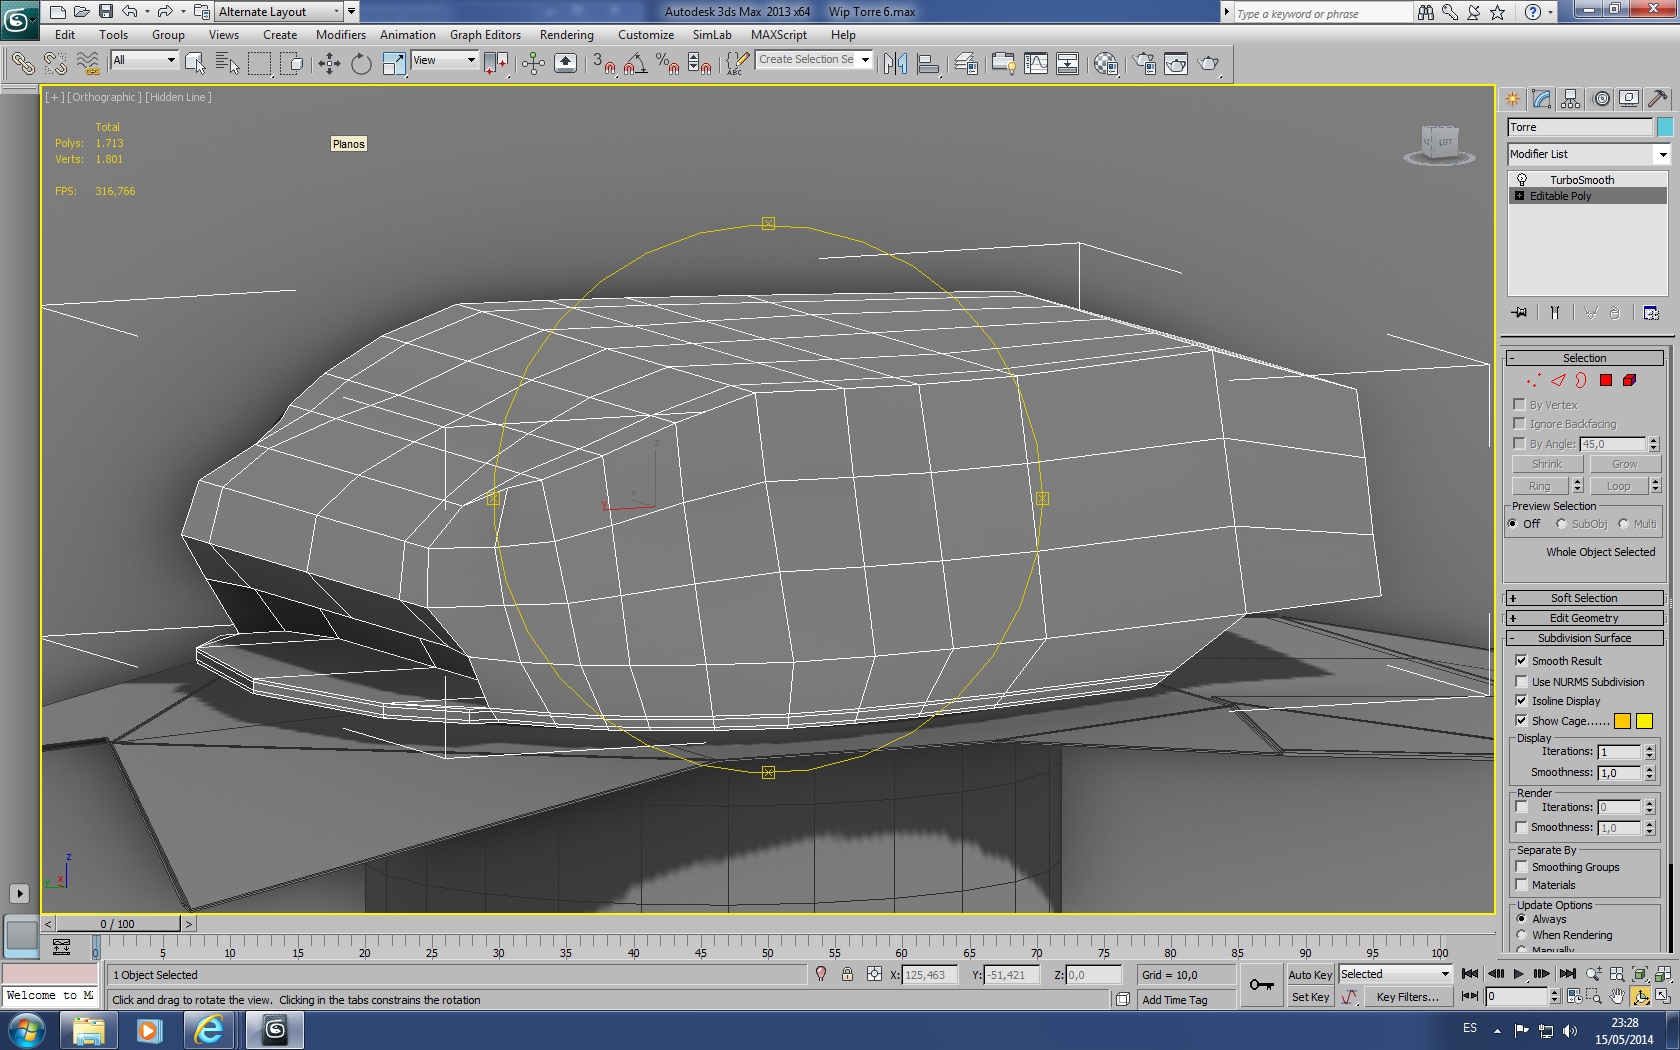This screenshot has height=1050, width=1680.
Task: Select Polygon sub-object level icon
Action: pyautogui.click(x=1605, y=380)
